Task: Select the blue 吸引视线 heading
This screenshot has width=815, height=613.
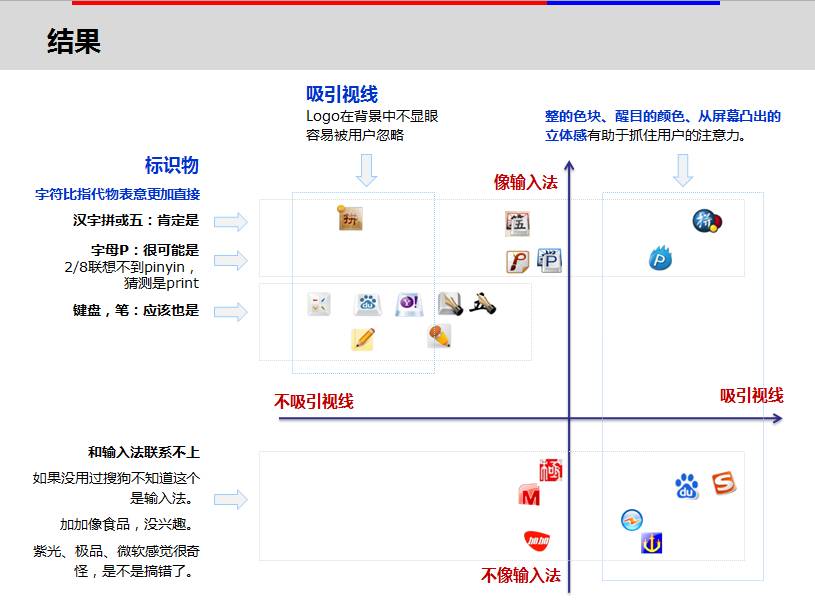Action: click(342, 94)
